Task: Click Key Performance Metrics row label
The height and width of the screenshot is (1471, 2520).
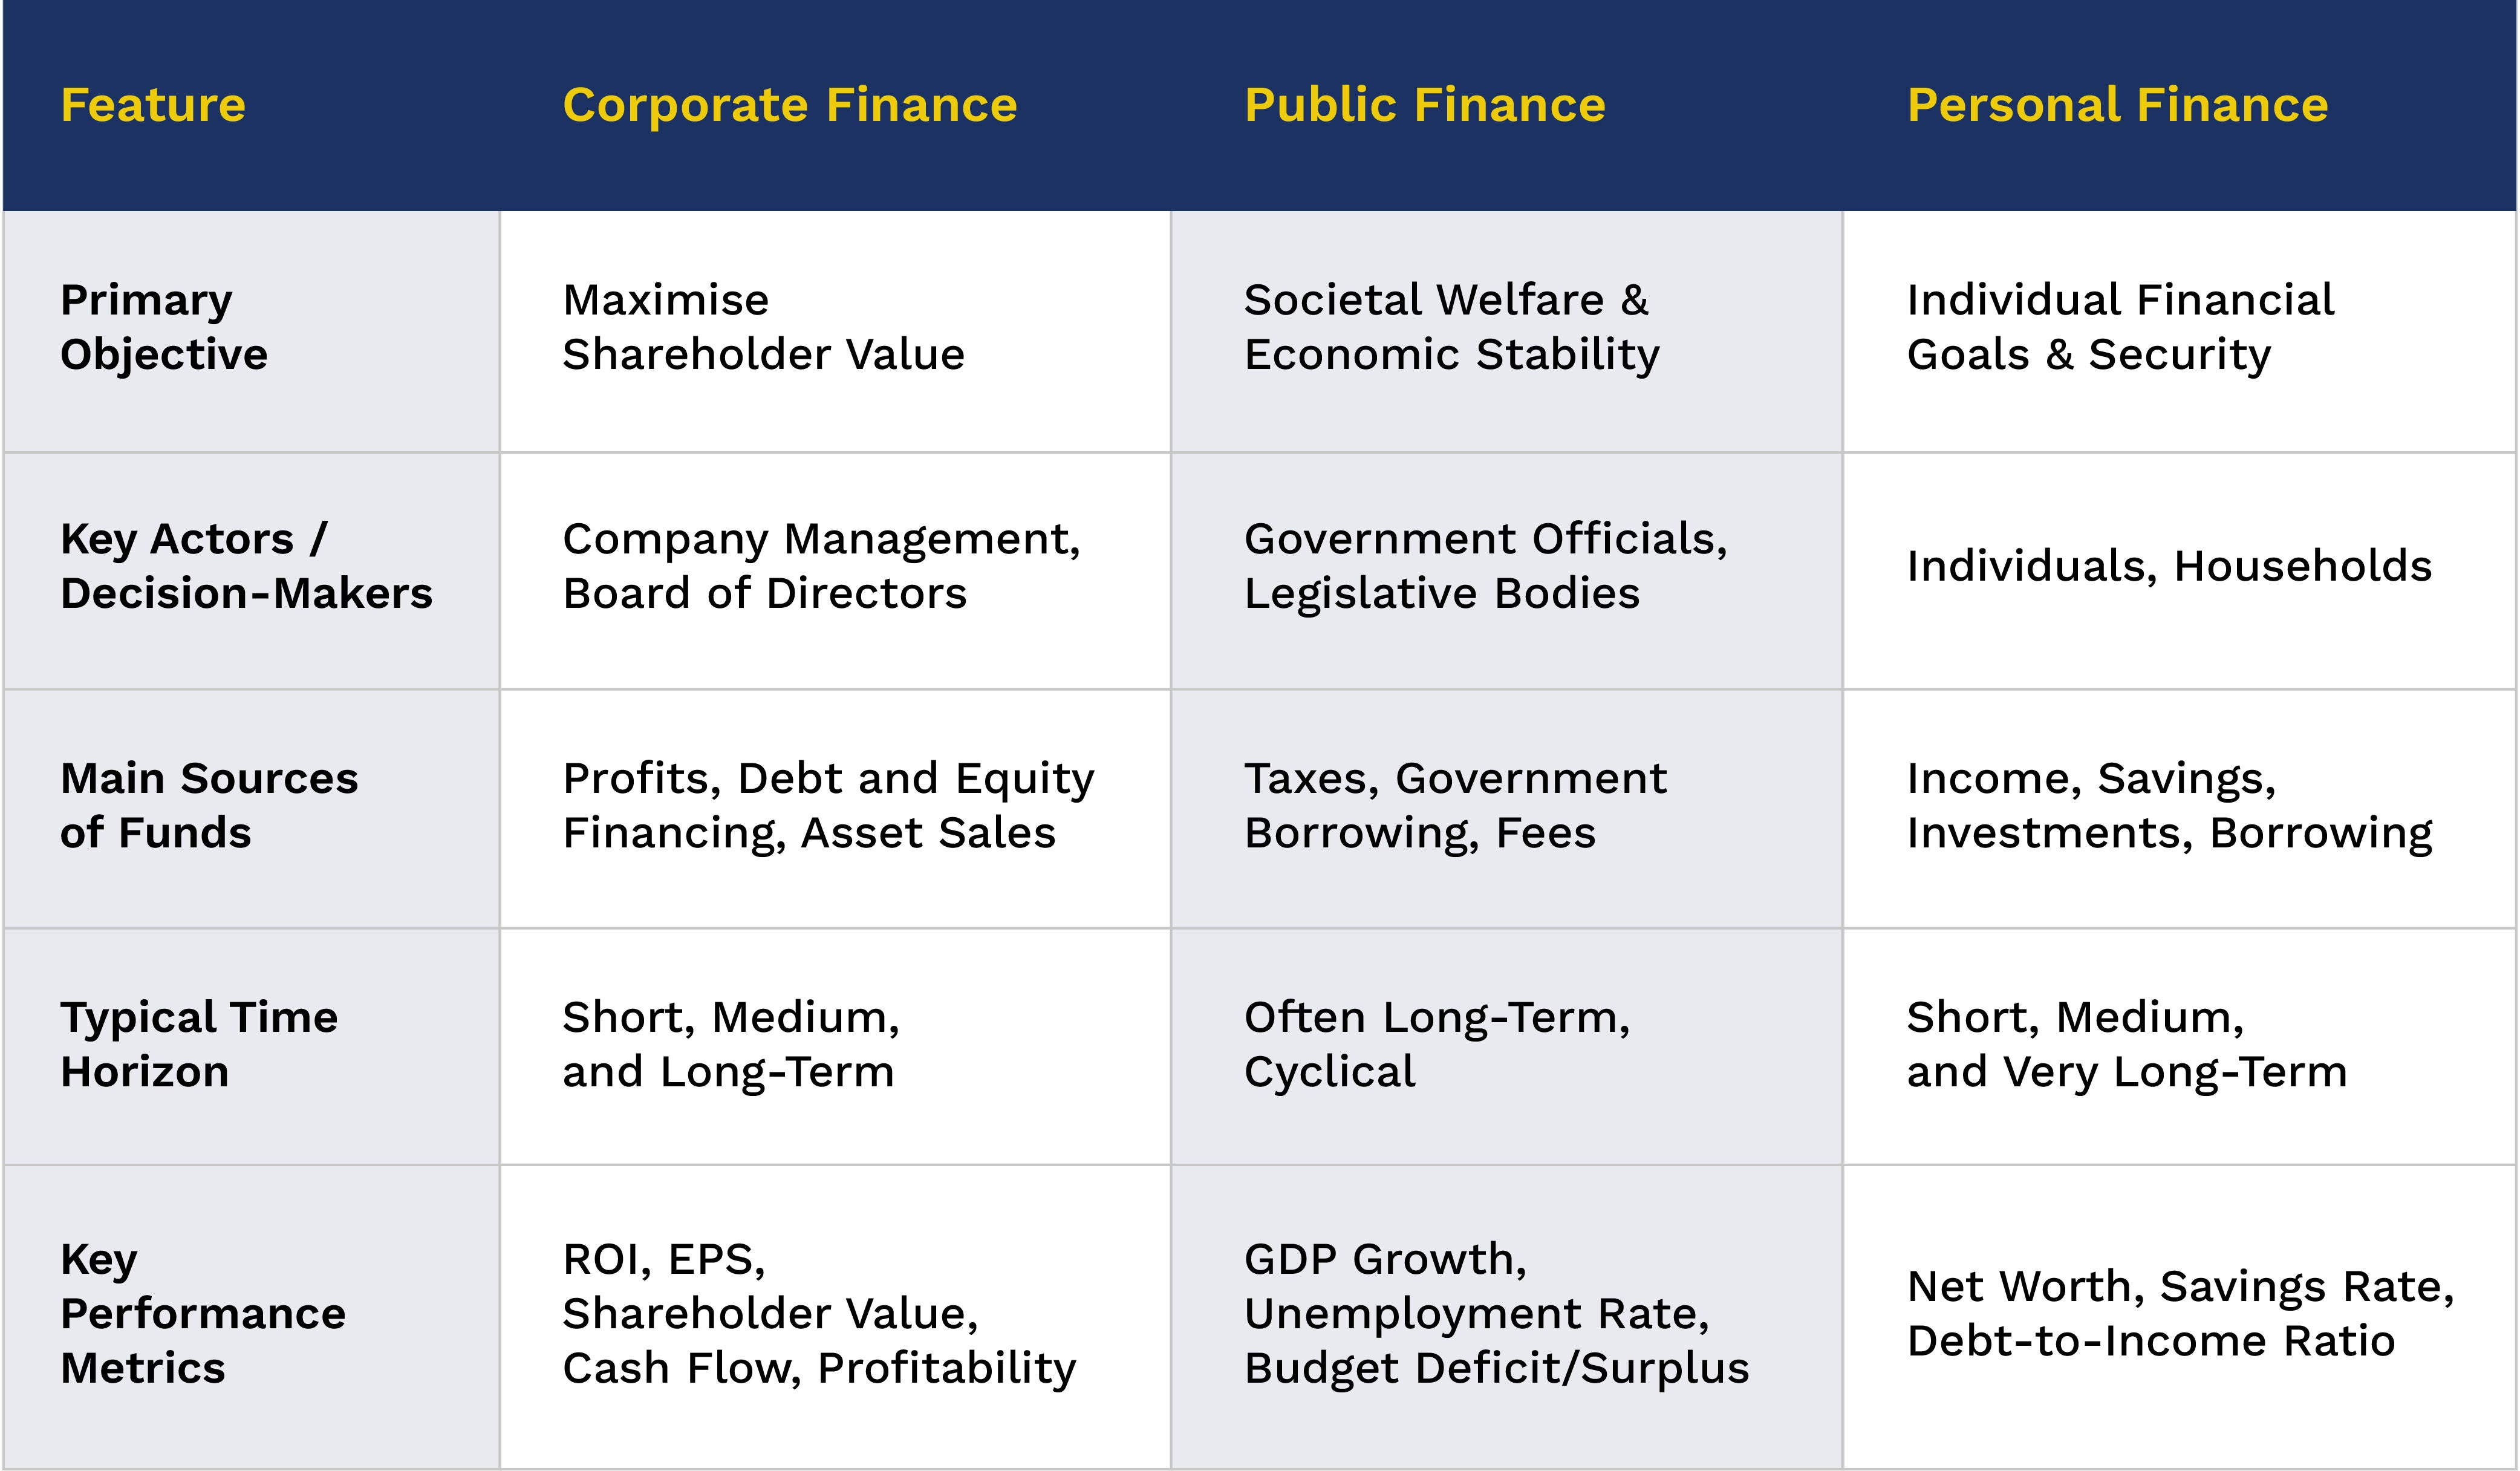Action: point(202,1313)
